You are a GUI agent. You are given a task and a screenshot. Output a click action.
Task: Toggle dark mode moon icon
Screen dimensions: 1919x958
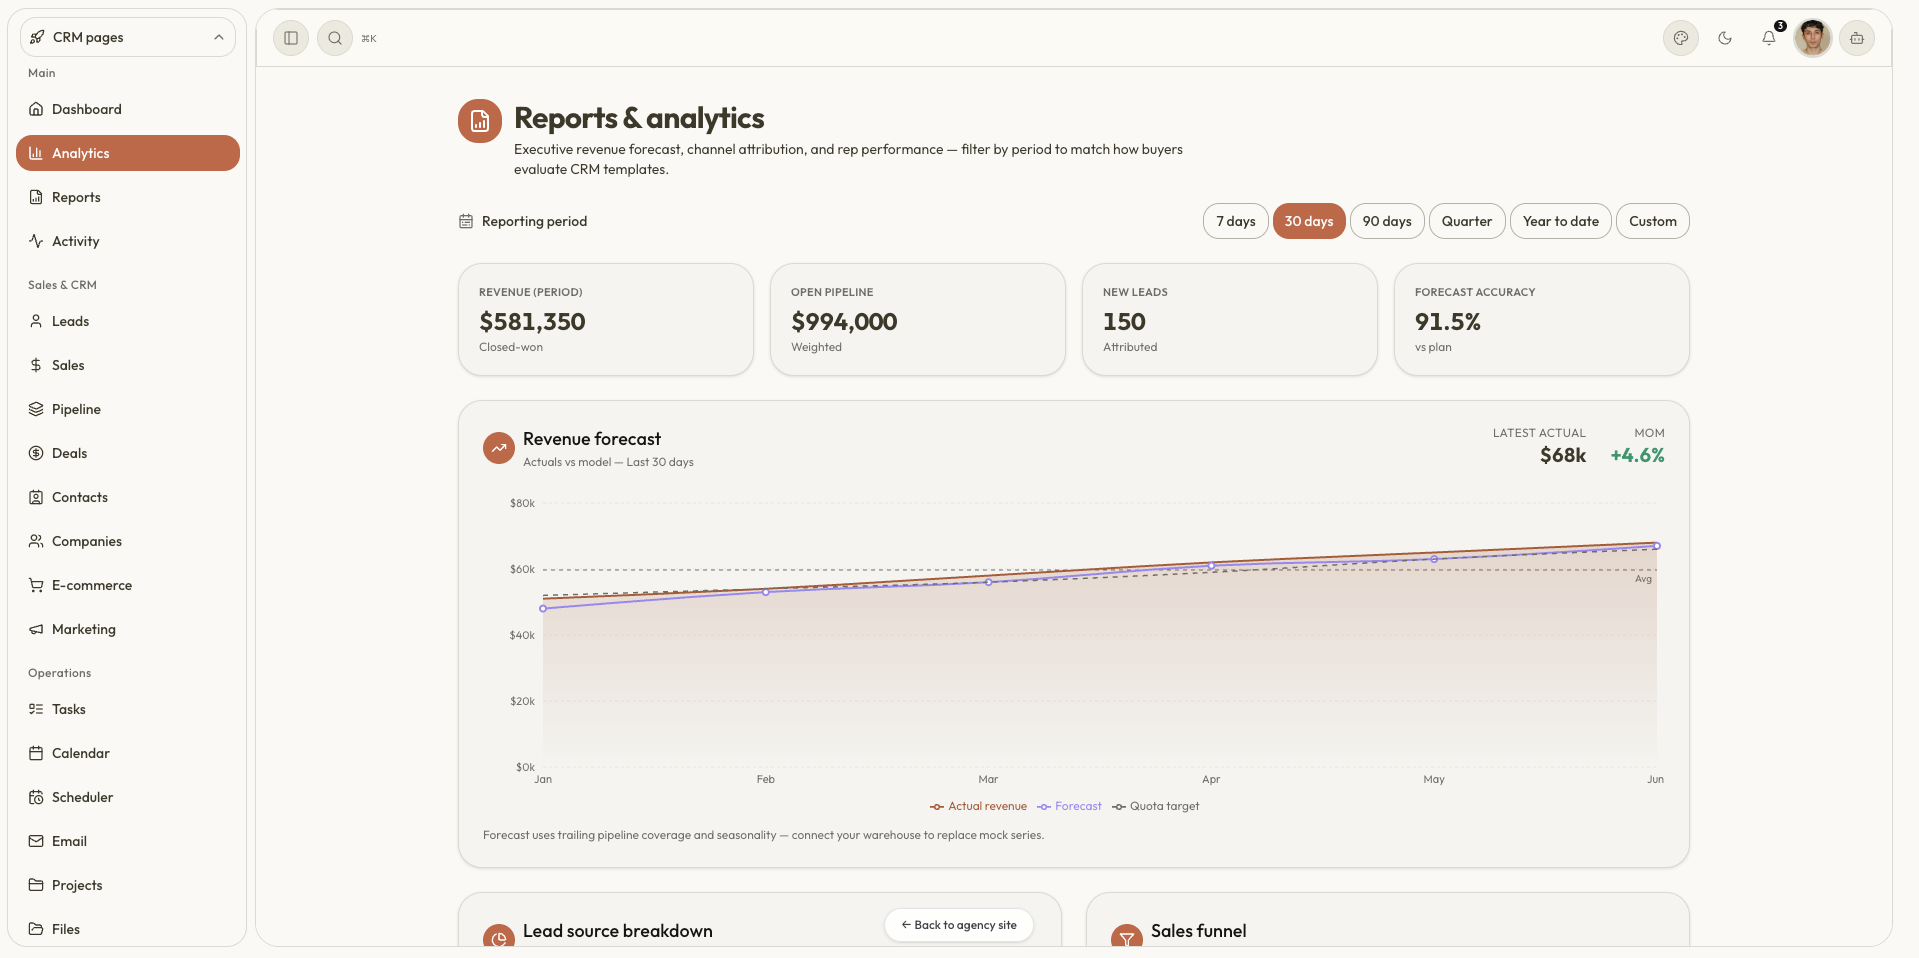coord(1725,38)
